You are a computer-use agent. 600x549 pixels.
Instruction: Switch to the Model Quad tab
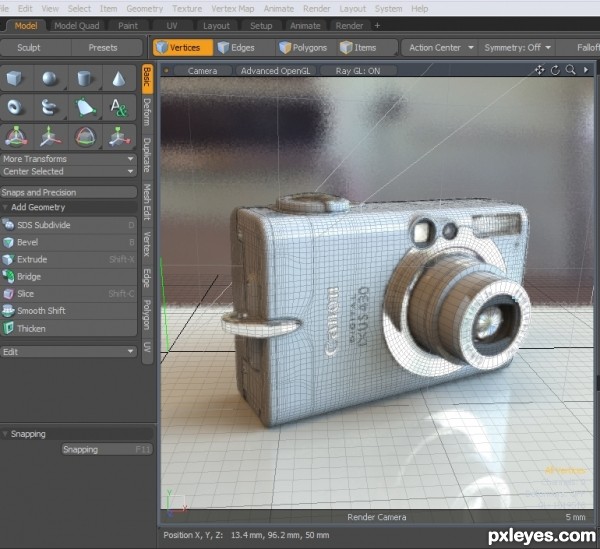point(77,26)
